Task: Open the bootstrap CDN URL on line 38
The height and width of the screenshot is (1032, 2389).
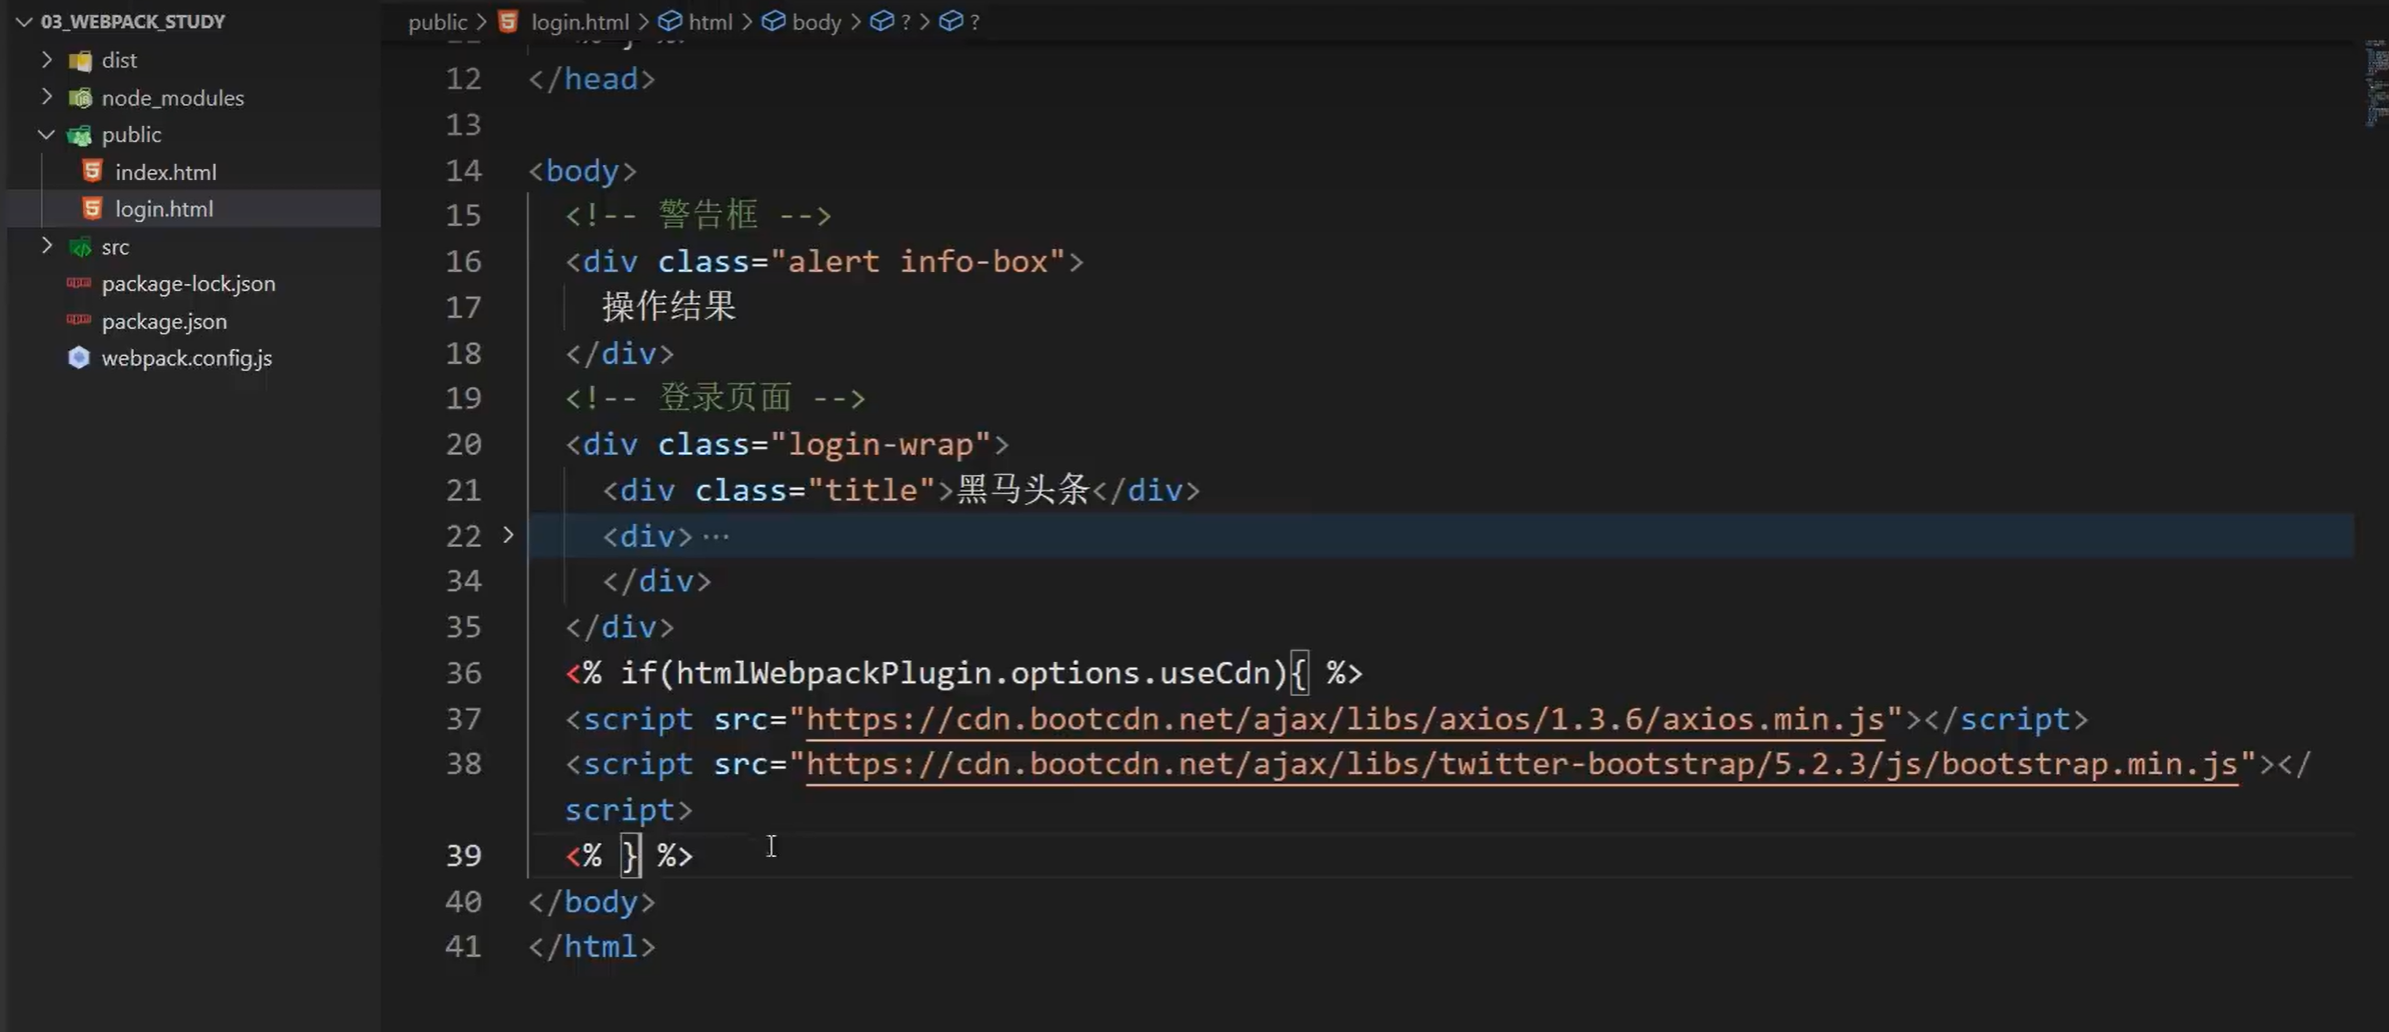Action: 1521,765
